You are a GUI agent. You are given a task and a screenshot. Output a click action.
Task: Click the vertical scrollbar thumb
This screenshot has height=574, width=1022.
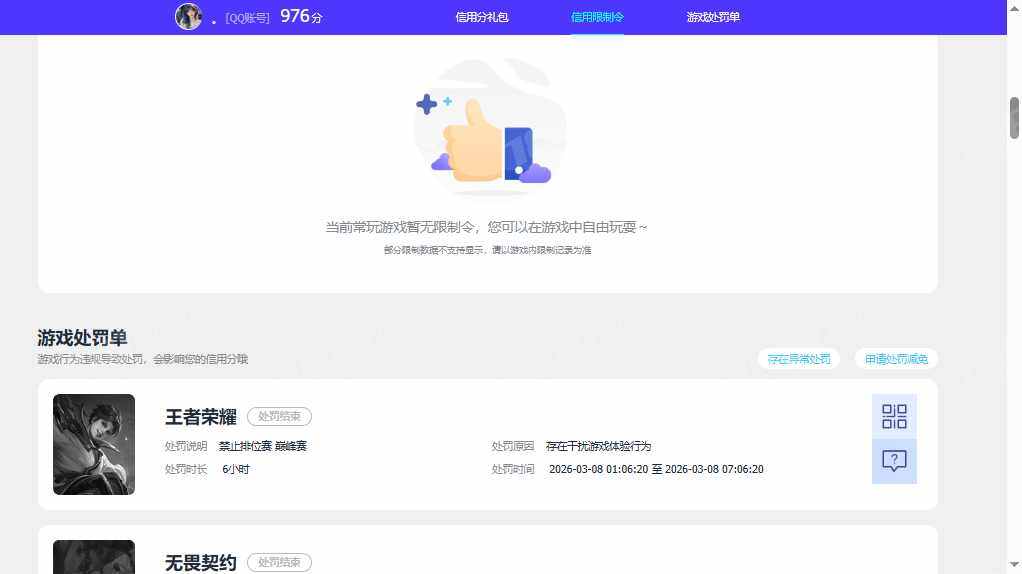[1014, 118]
